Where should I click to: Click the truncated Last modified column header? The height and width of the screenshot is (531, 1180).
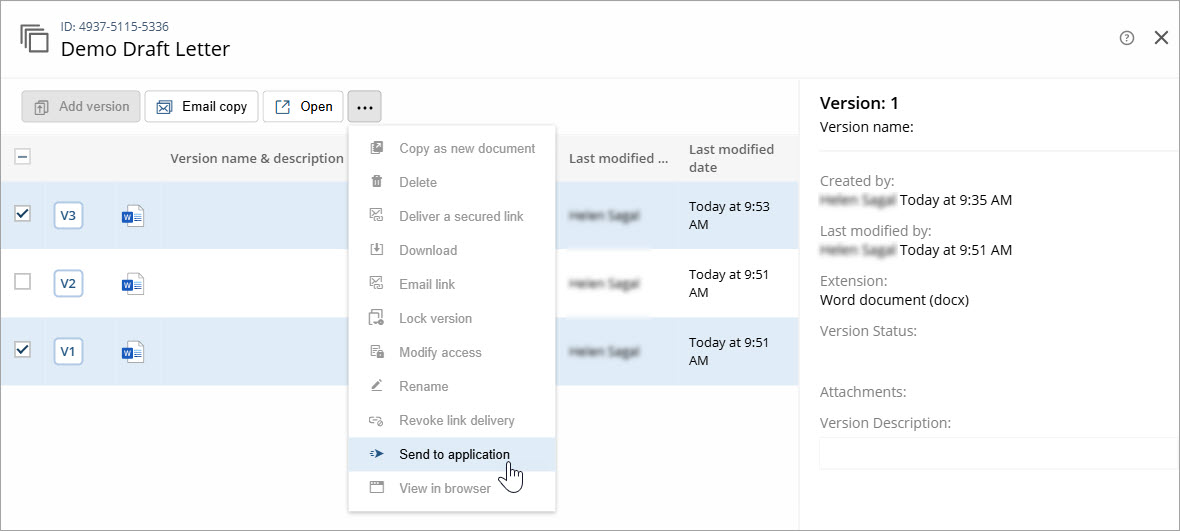tap(618, 158)
